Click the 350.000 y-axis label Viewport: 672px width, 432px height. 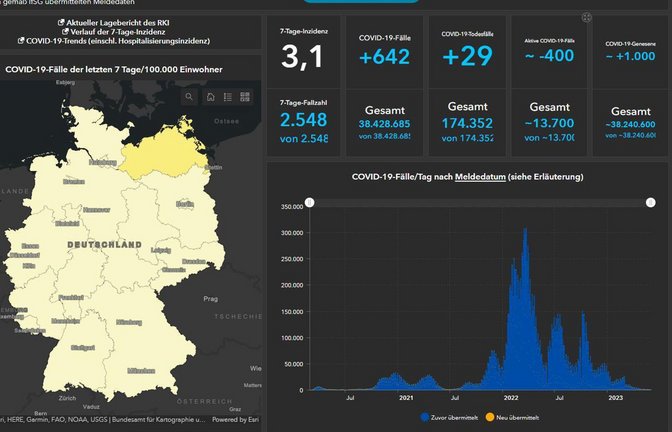pyautogui.click(x=292, y=207)
